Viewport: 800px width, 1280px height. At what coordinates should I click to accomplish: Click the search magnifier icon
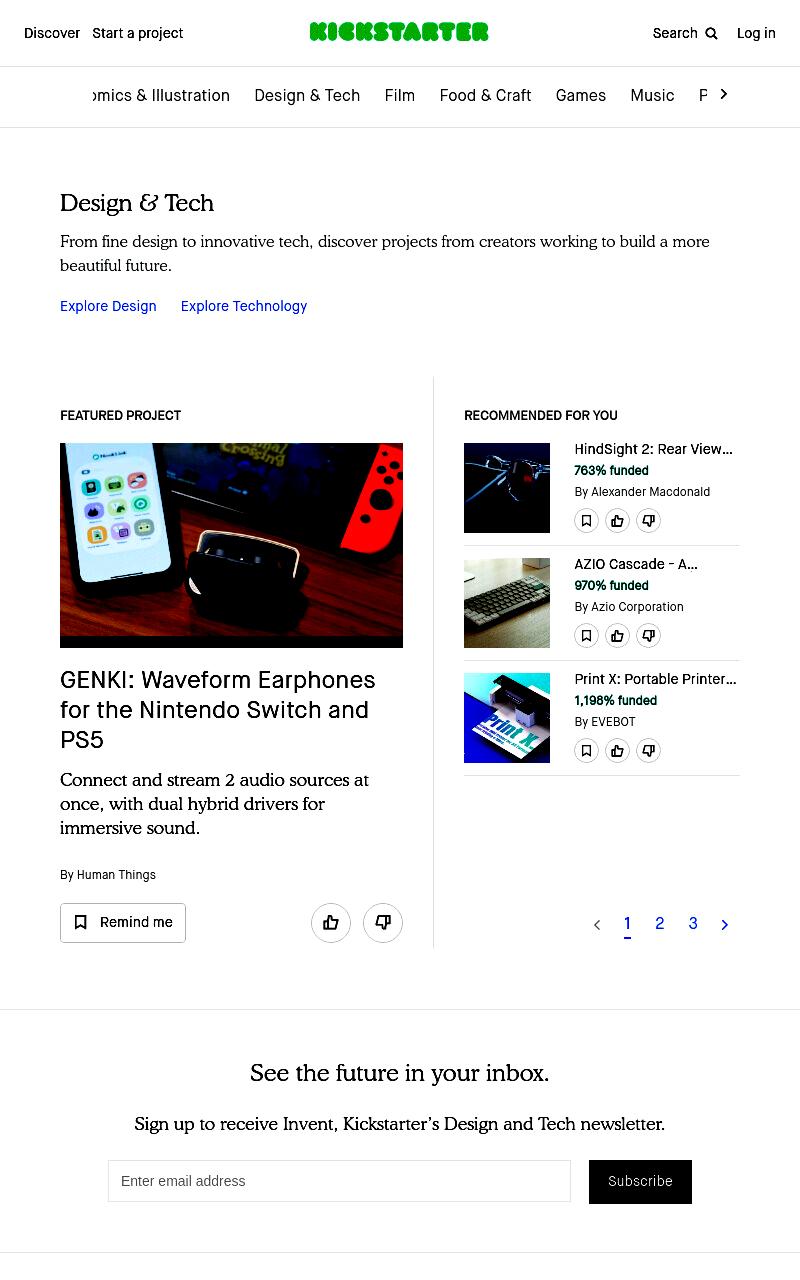711,34
